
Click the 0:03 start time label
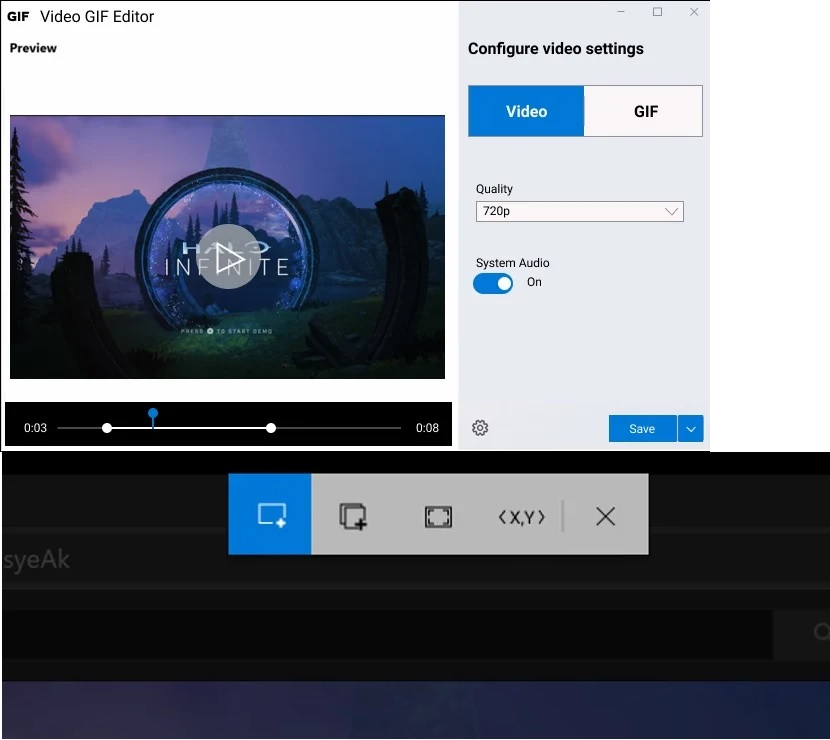pos(35,428)
